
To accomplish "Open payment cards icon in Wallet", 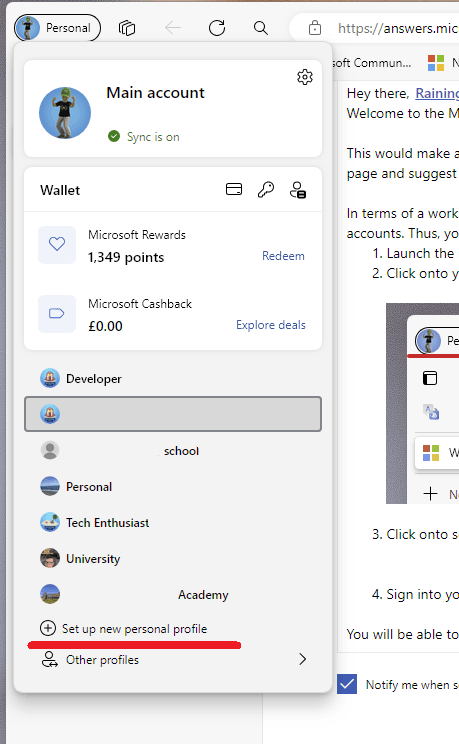I will [234, 189].
